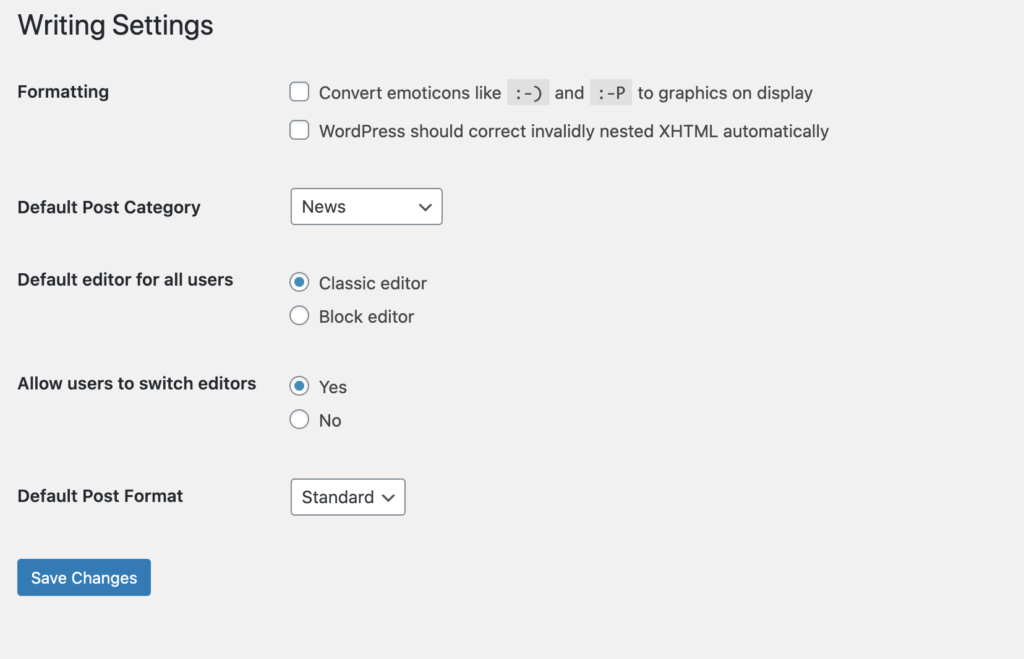
Task: Click the "Block editor" label text
Action: point(366,317)
